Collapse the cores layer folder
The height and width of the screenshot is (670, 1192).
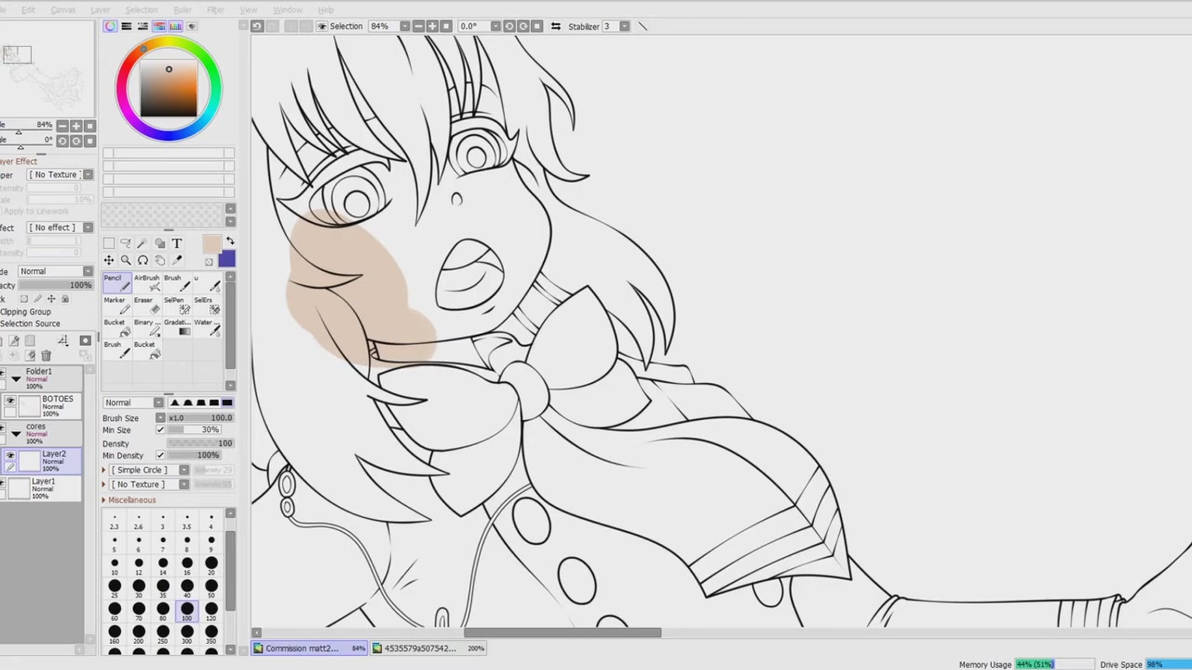[x=16, y=433]
